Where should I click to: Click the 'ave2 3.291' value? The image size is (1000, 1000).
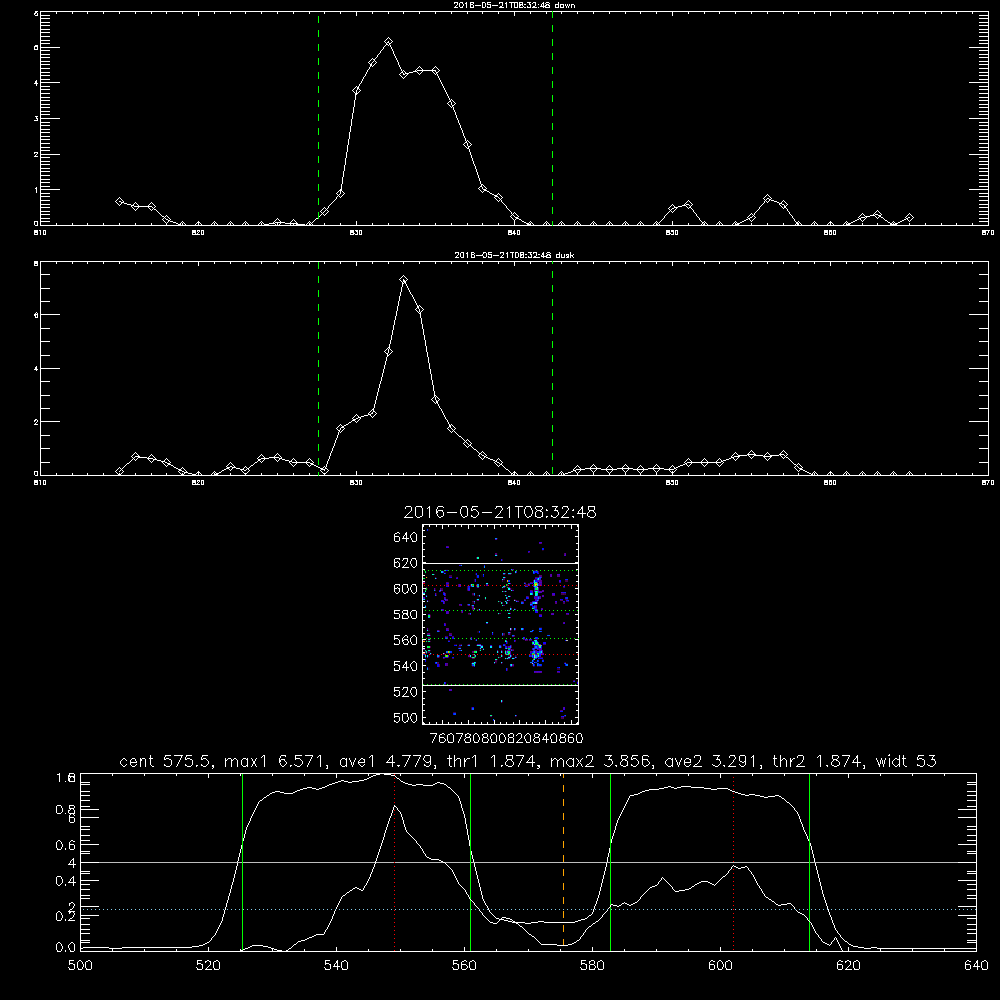pos(712,761)
